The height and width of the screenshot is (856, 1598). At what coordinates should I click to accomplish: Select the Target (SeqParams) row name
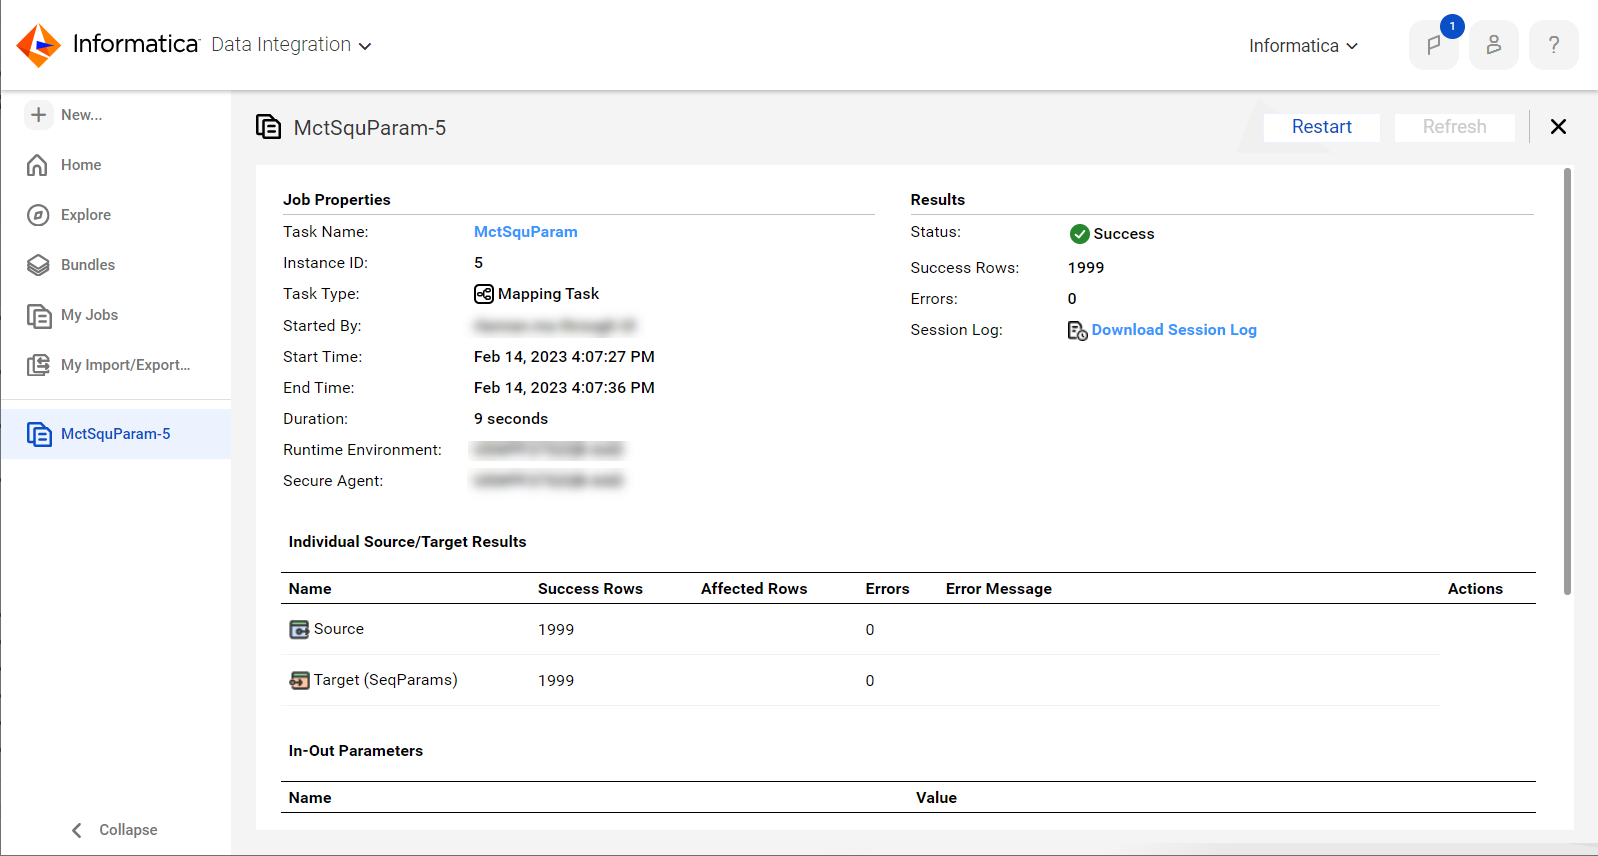386,680
